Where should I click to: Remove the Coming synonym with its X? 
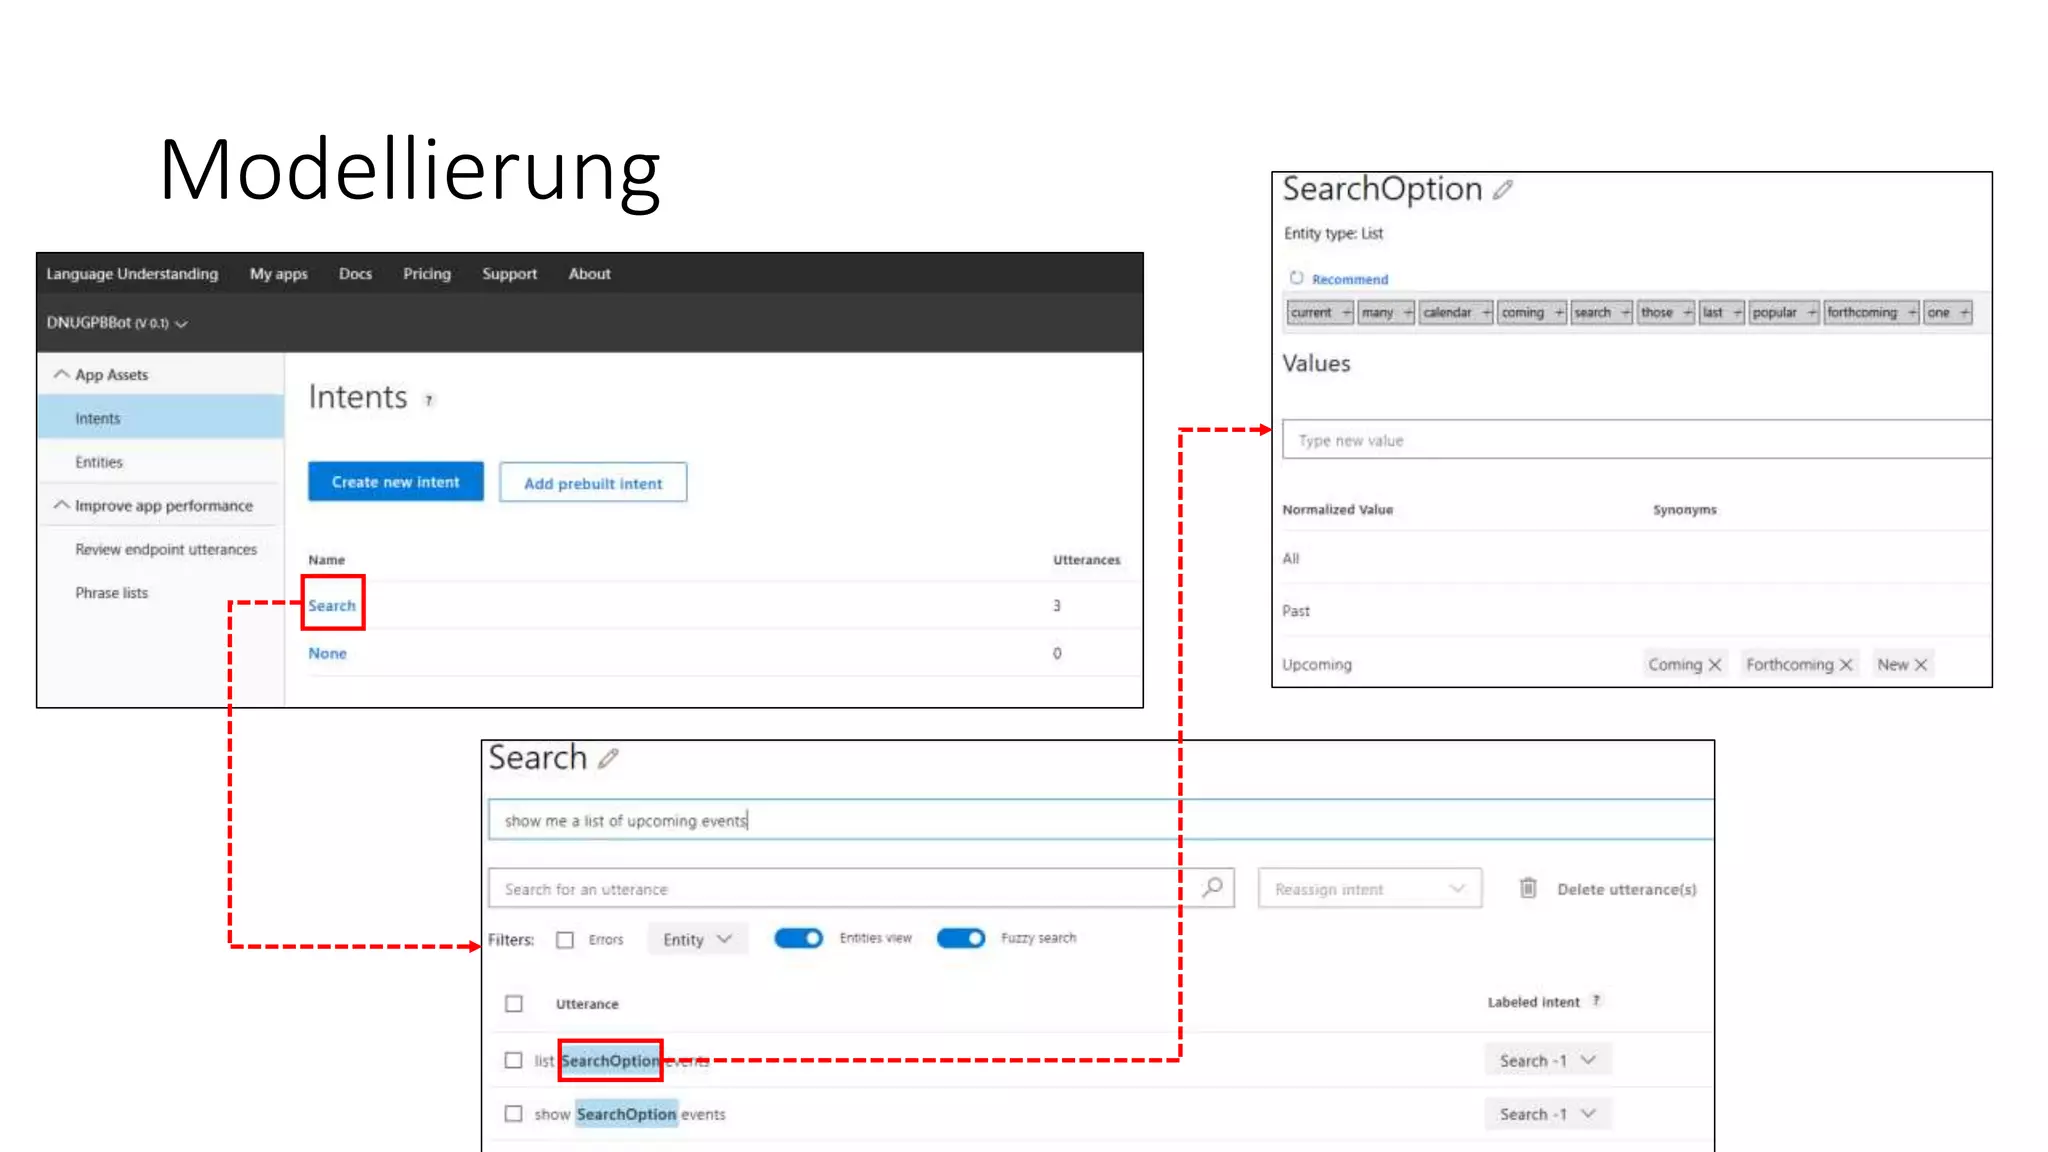click(x=1715, y=665)
